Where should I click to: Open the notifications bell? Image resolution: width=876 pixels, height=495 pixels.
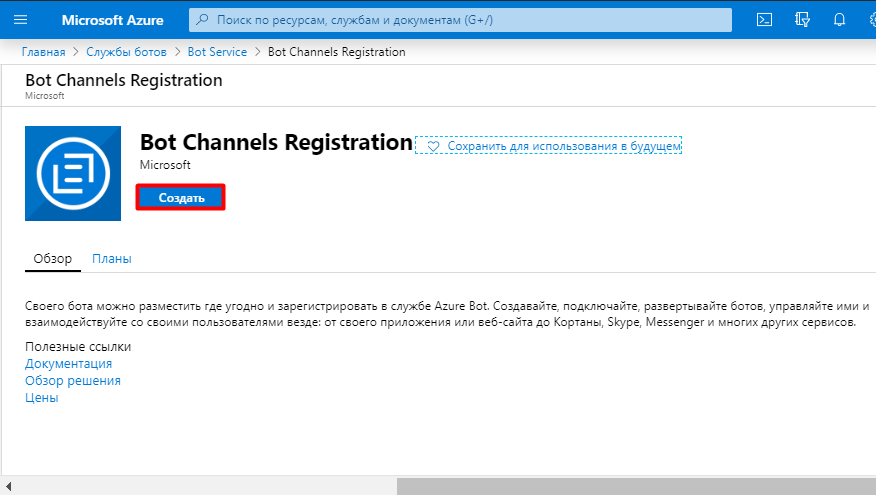click(839, 20)
